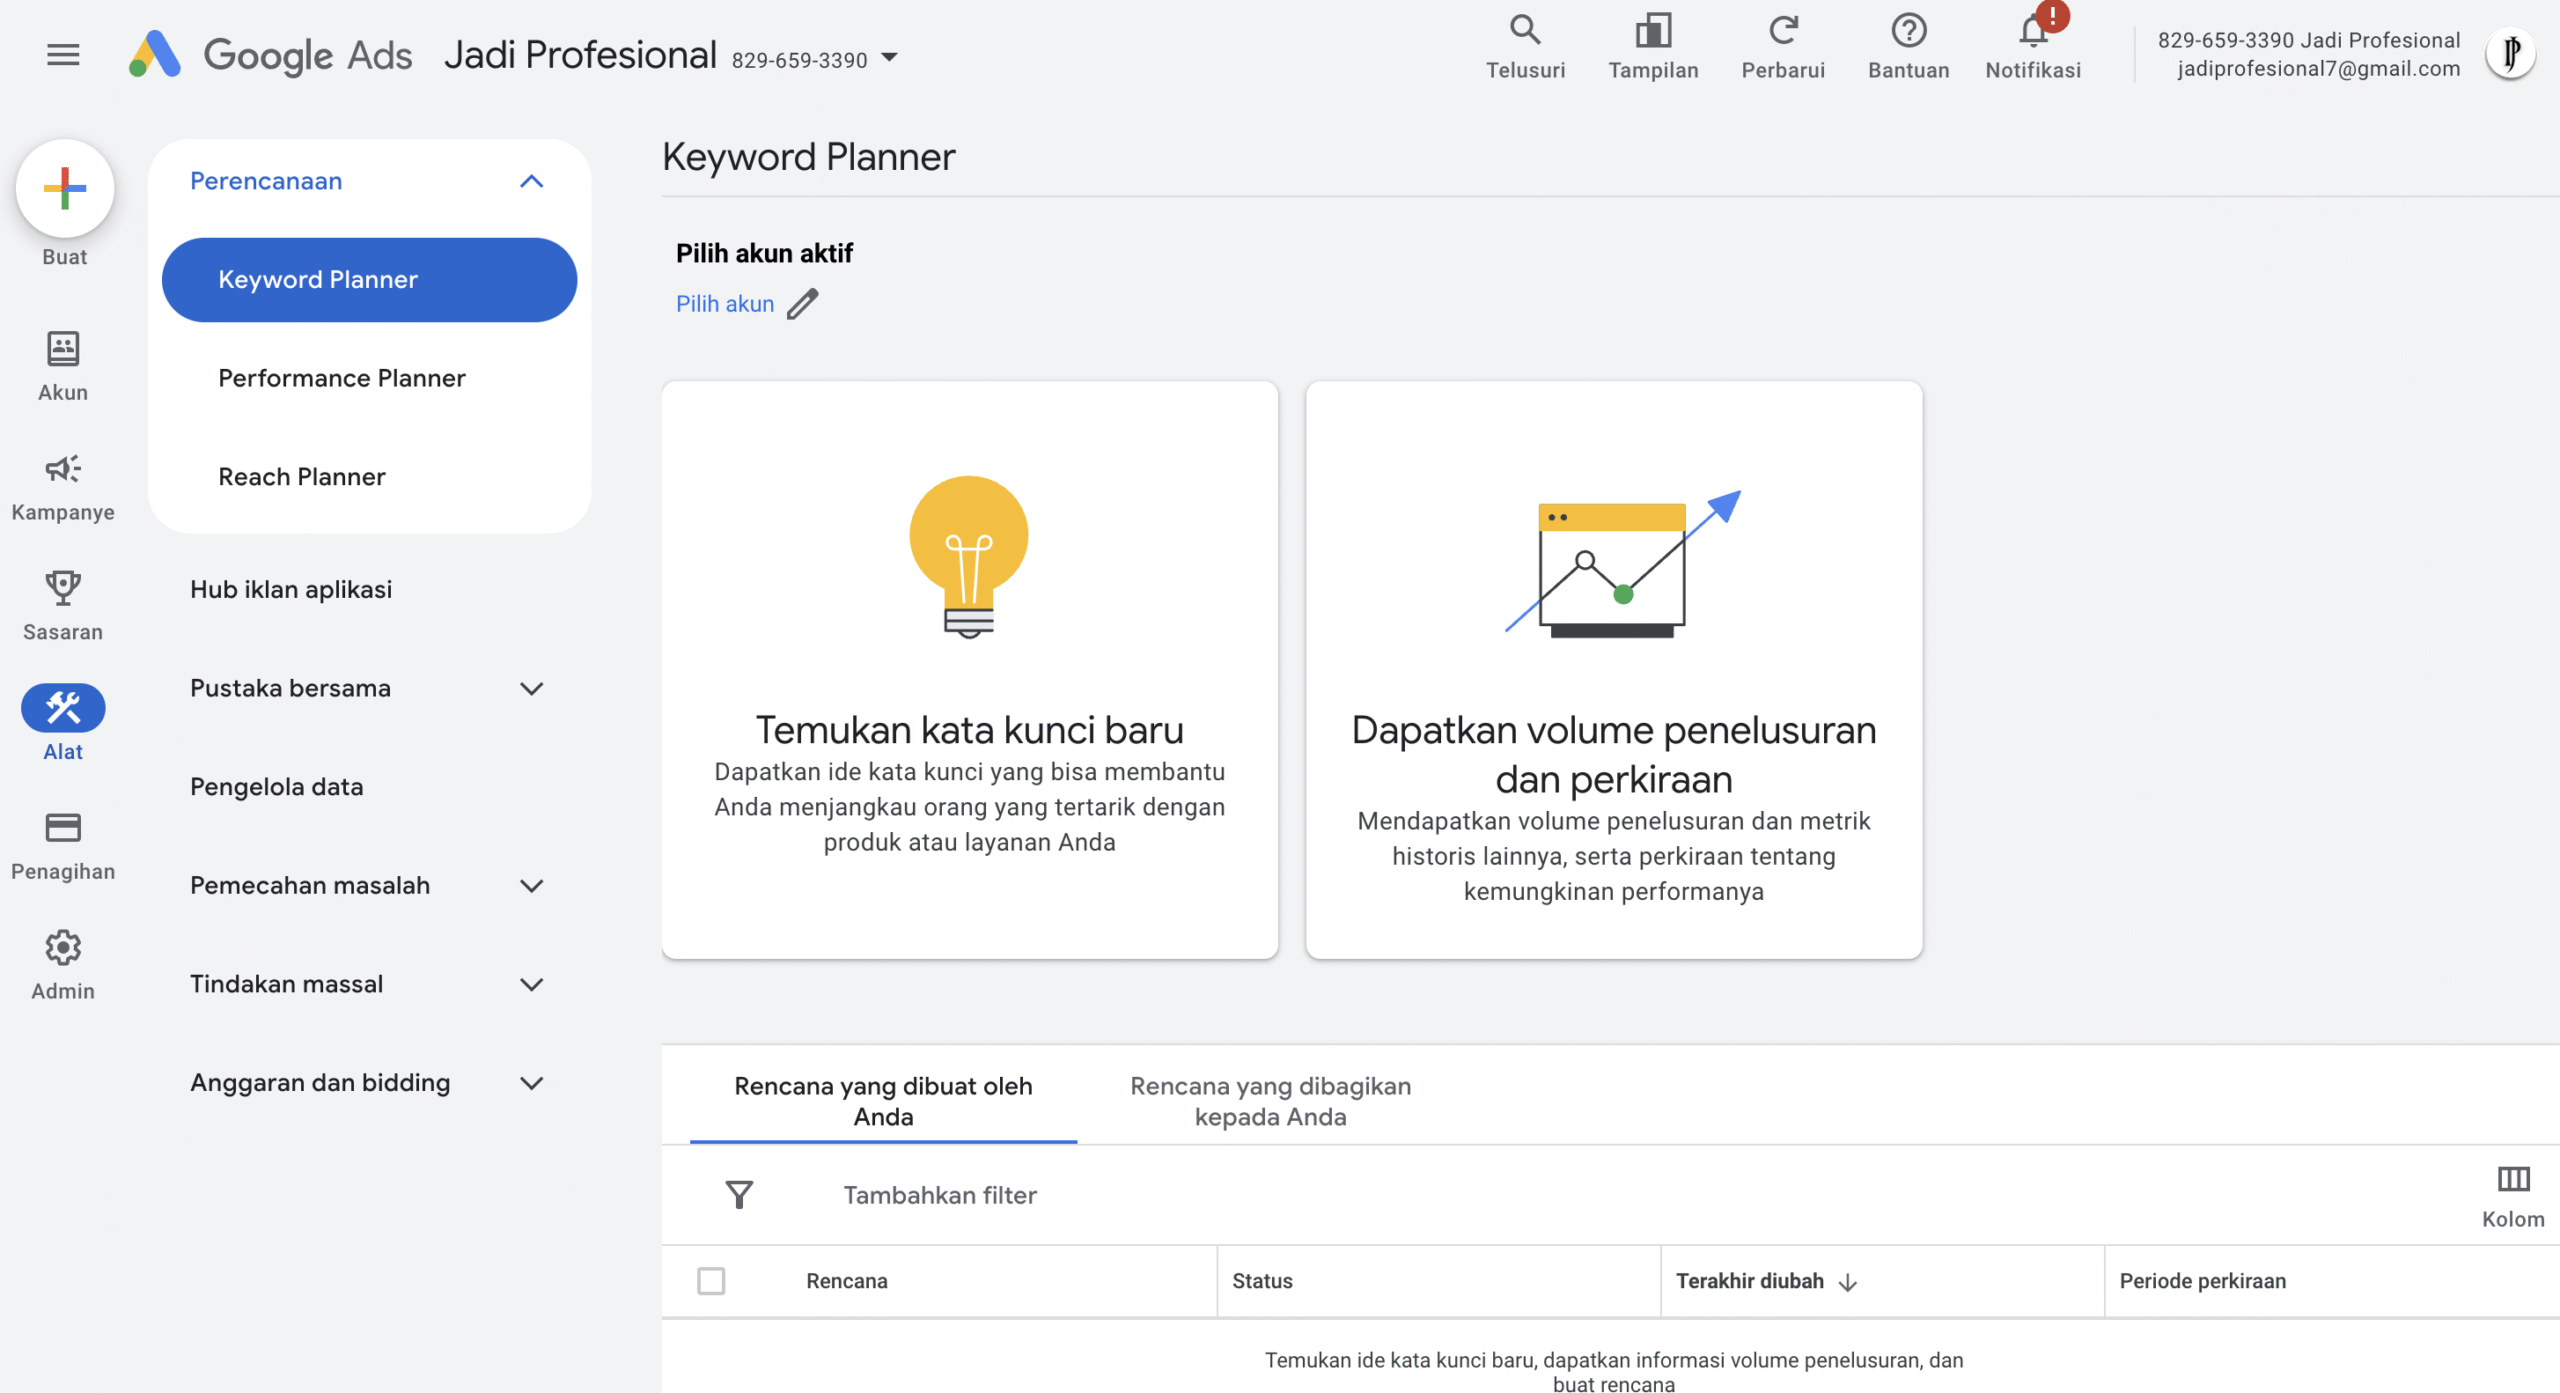Viewport: 2560px width, 1393px height.
Task: Expand Anggaran dan bidding menu
Action: point(531,1083)
